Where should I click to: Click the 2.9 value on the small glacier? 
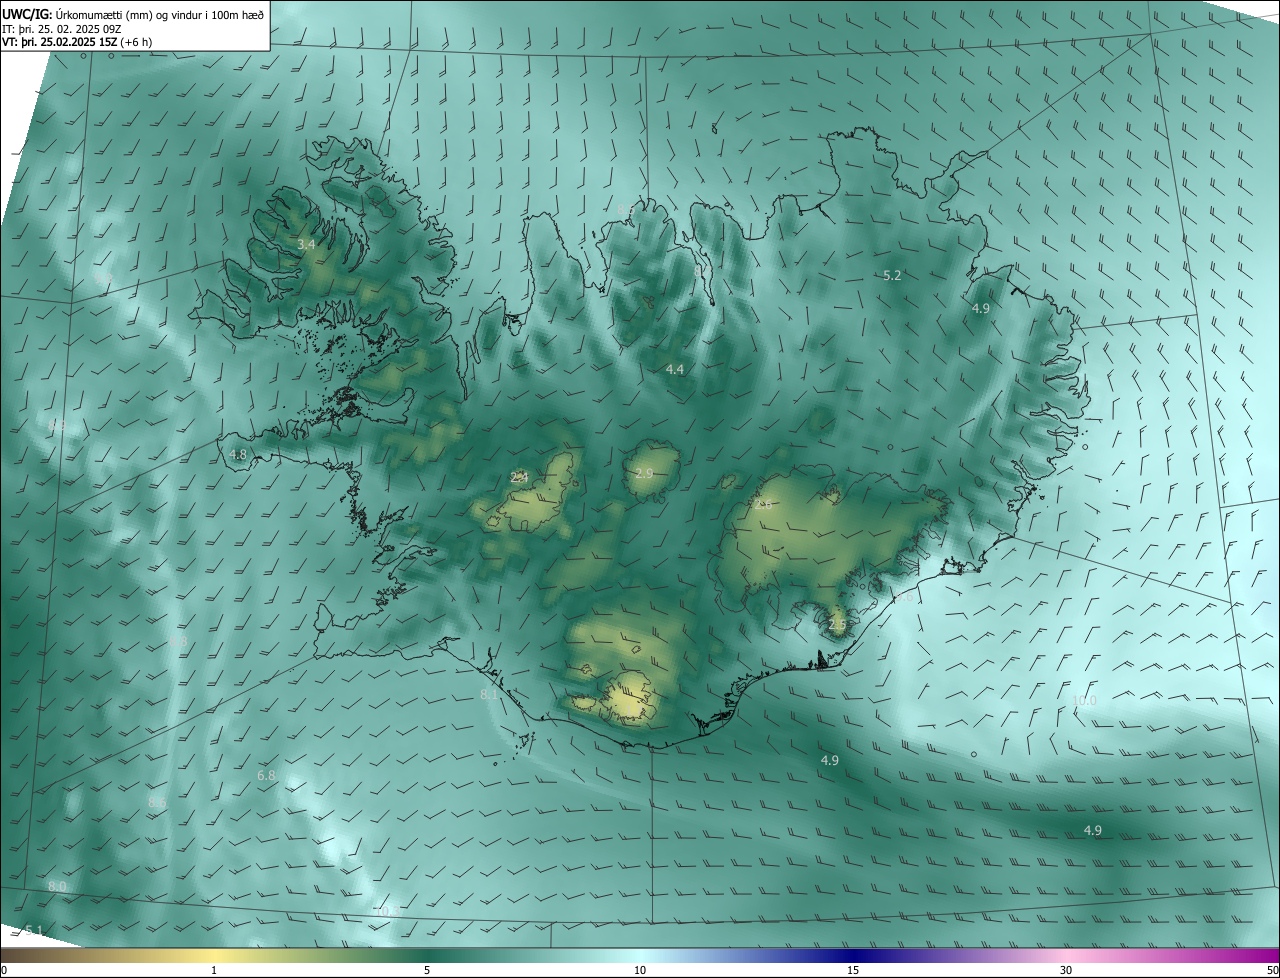pyautogui.click(x=644, y=473)
